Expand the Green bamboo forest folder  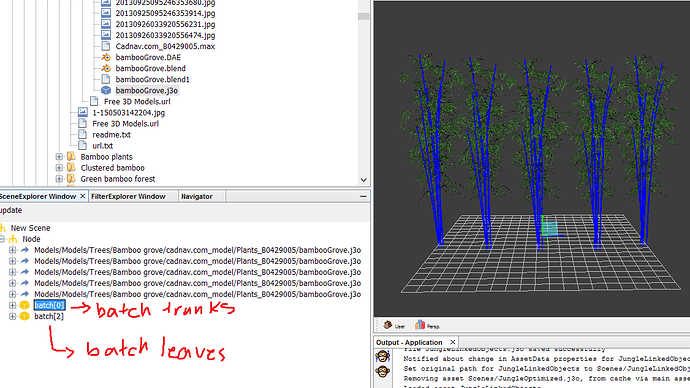click(59, 179)
